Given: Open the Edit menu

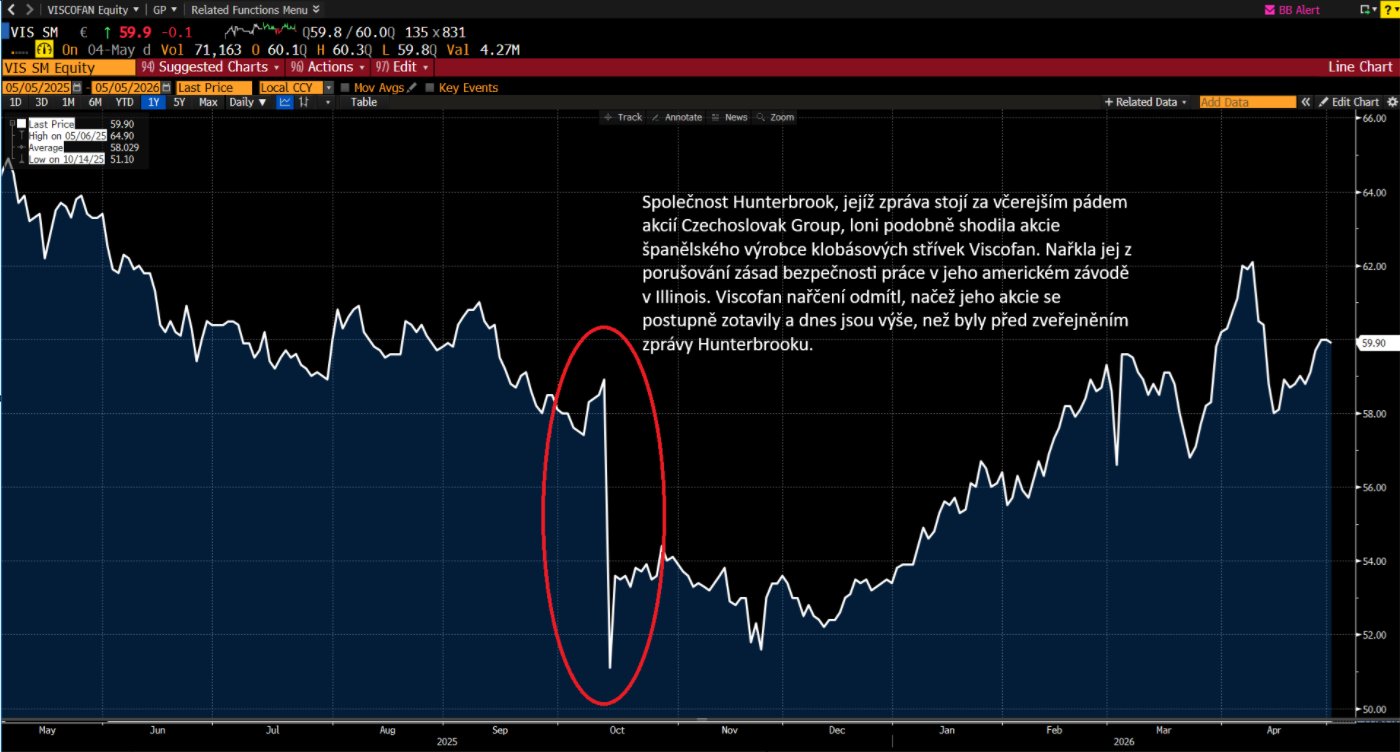Looking at the screenshot, I should [x=403, y=67].
